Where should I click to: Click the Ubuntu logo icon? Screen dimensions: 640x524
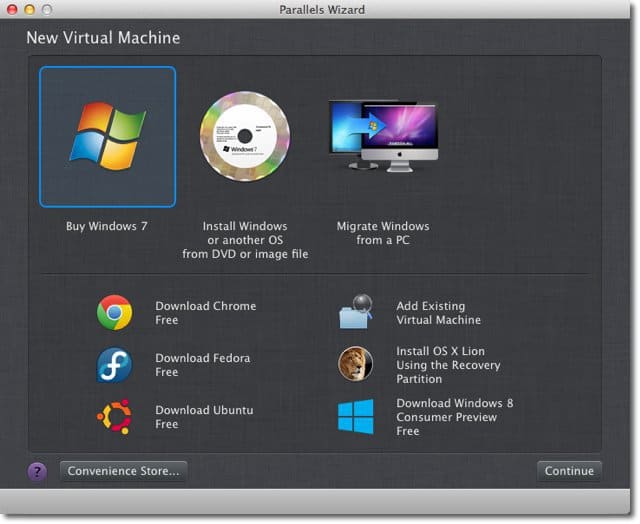pos(115,417)
